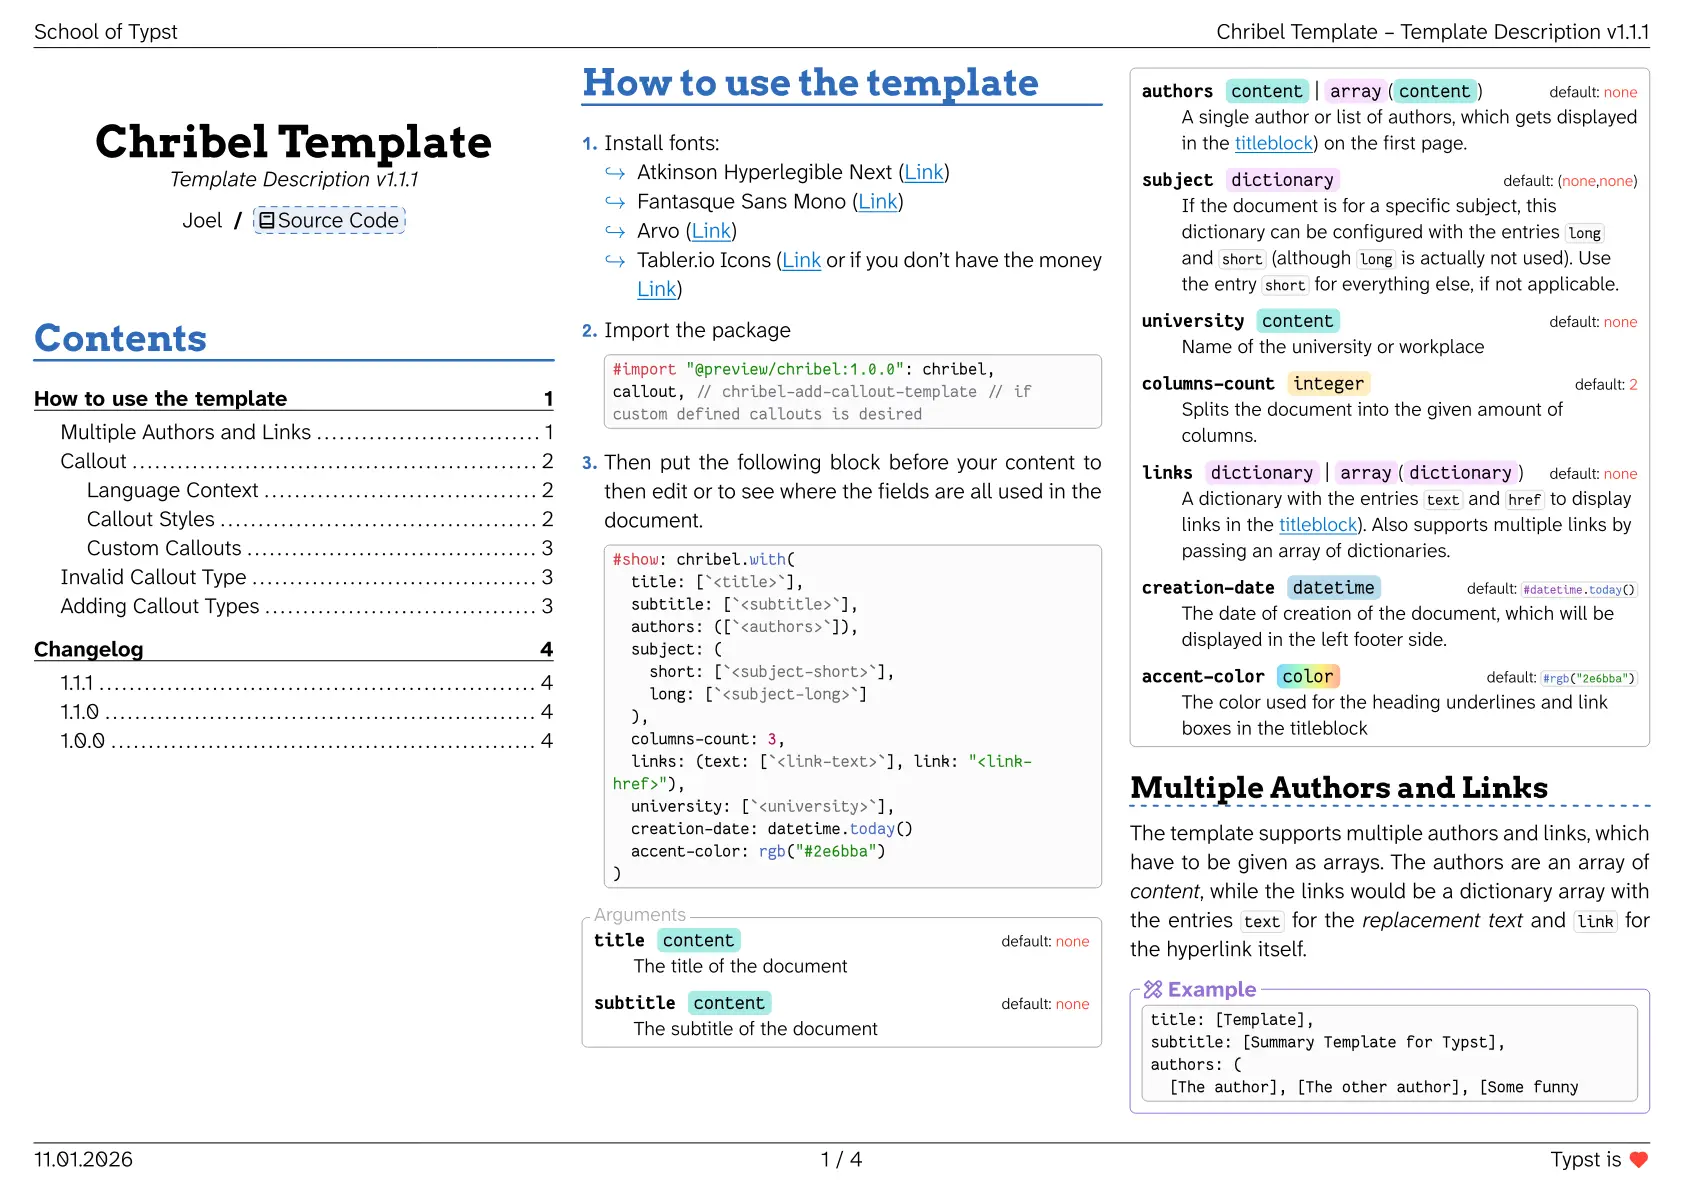This screenshot has width=1684, height=1191.
Task: Click the arrow bullet before Atkinson Hyperlegible Next
Action: [615, 174]
